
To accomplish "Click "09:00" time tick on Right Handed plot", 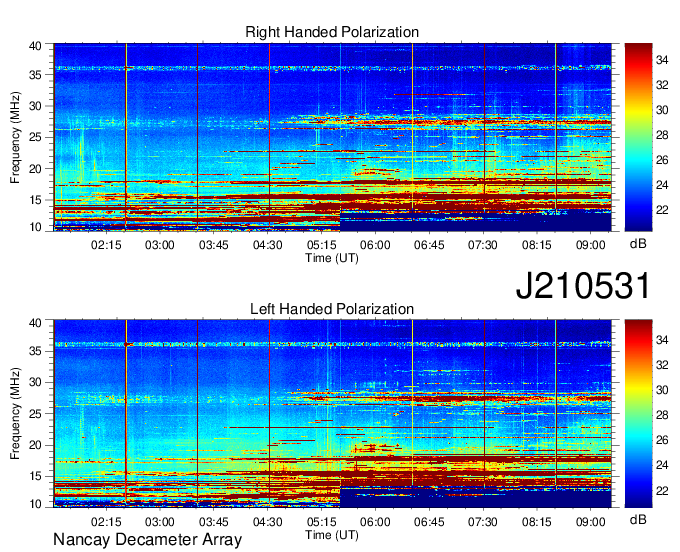I will click(x=590, y=245).
